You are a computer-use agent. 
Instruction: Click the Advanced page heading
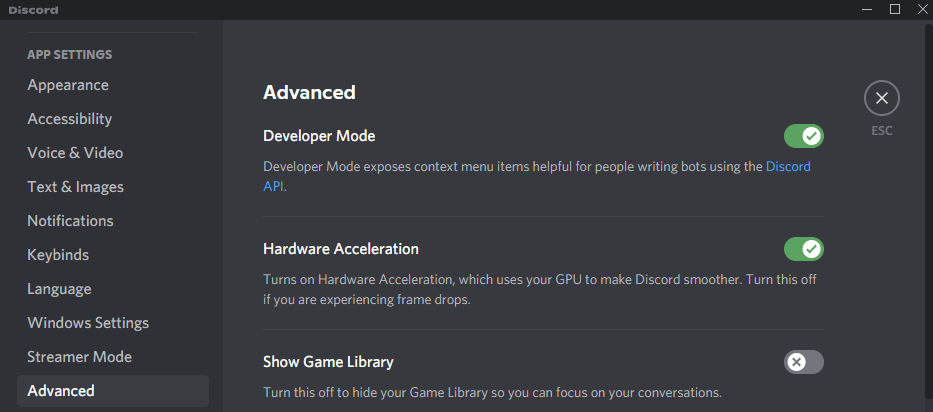pos(309,93)
